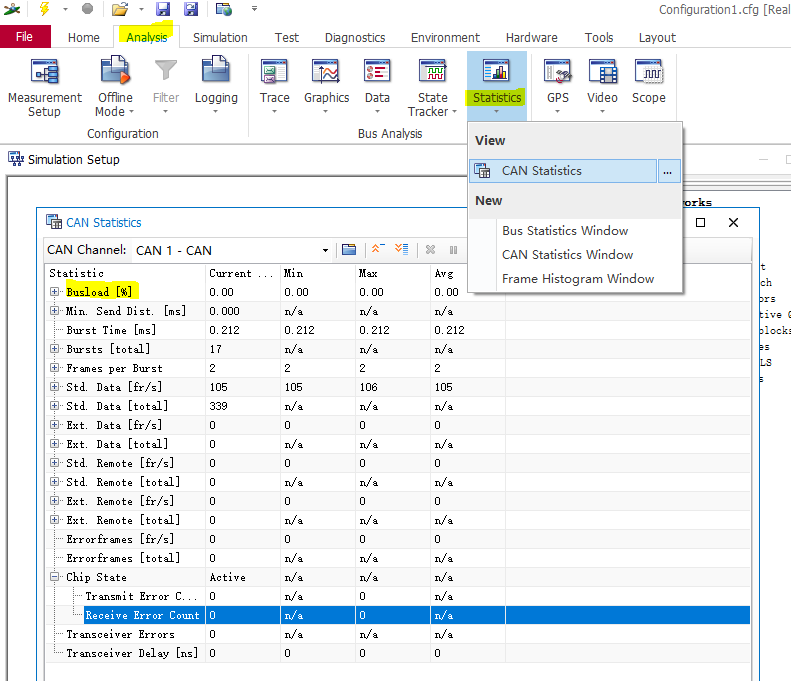
Task: Switch to the Home tab
Action: [x=84, y=38]
